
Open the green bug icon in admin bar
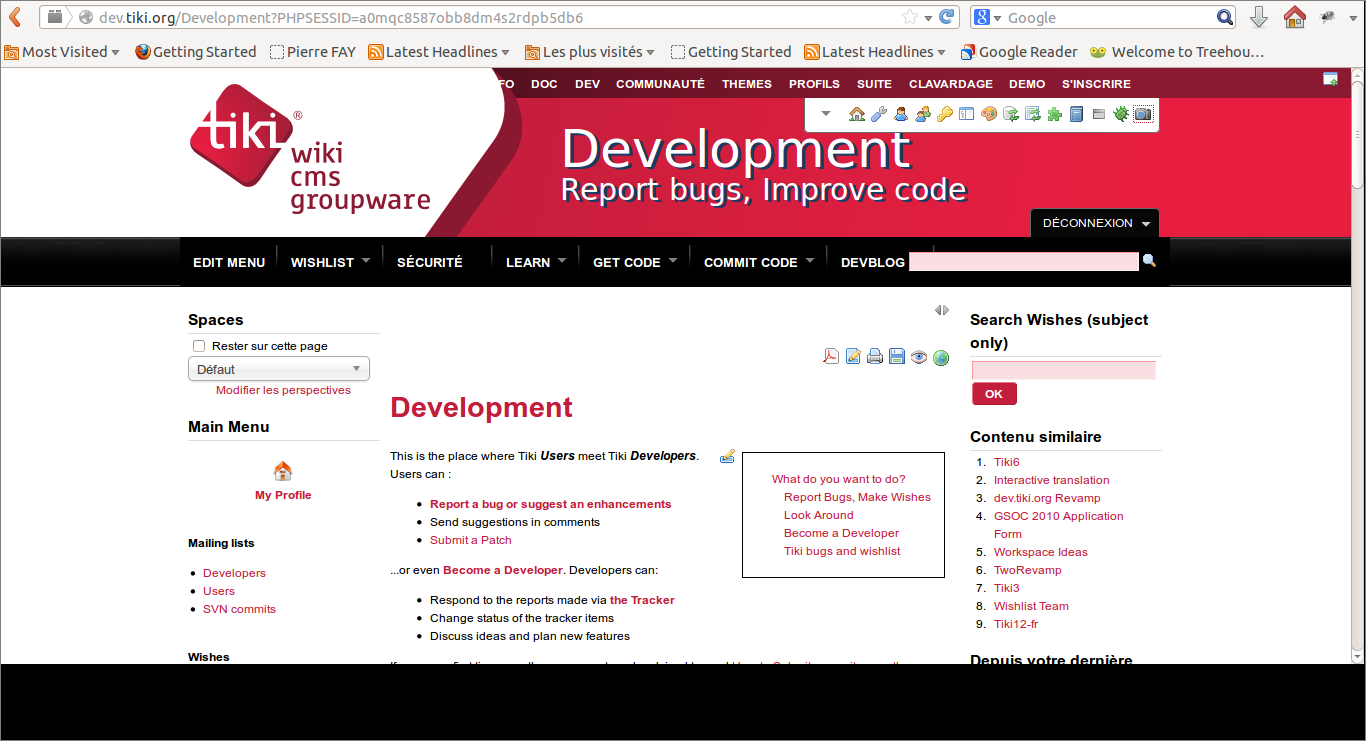click(1120, 114)
